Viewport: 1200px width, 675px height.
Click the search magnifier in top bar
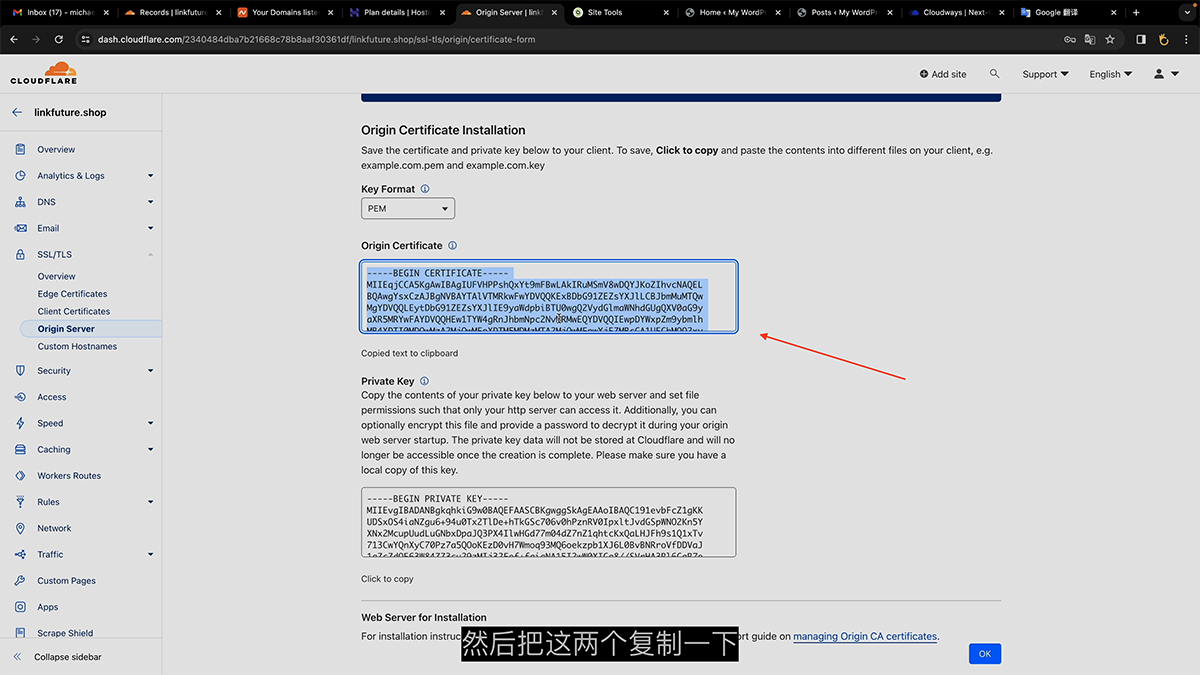[994, 74]
